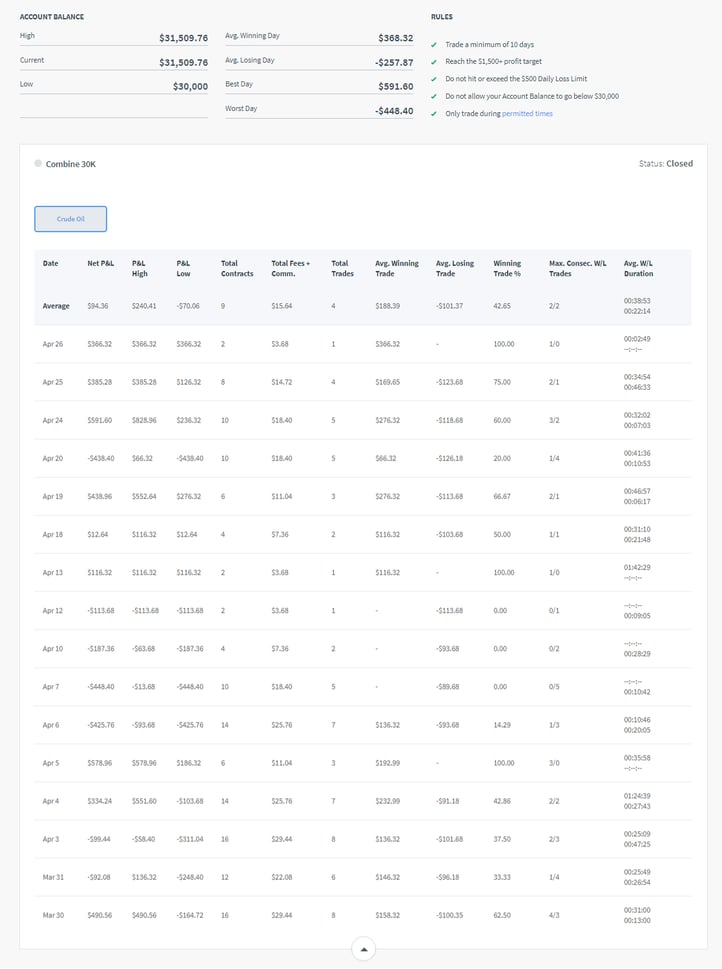Click checkmark beside the $1,500+ profit target rule
The width and height of the screenshot is (722, 969).
(x=434, y=62)
